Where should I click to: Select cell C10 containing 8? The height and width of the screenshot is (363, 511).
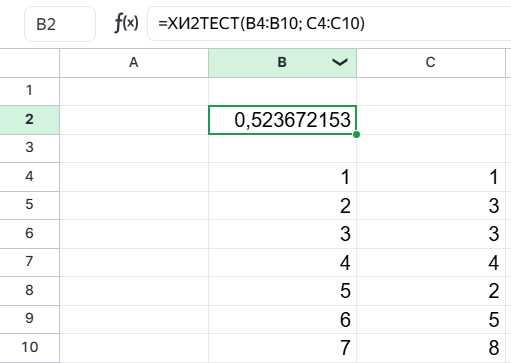[x=431, y=348]
